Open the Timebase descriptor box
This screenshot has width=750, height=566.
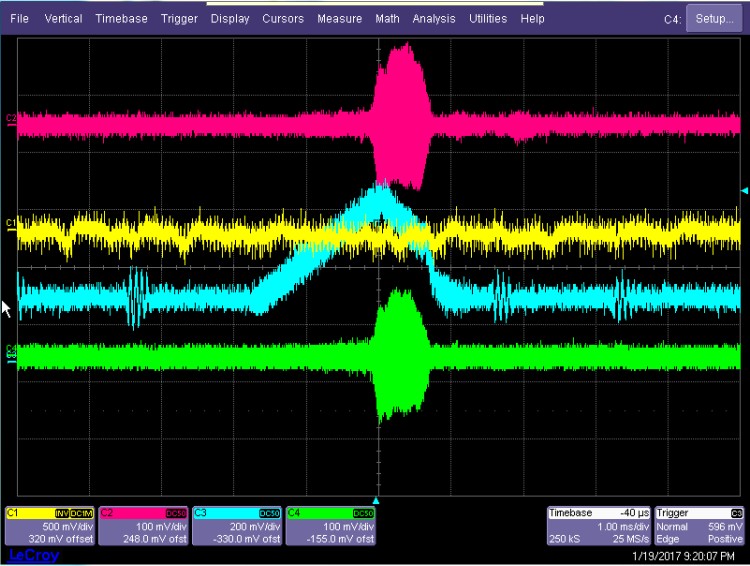(x=598, y=526)
